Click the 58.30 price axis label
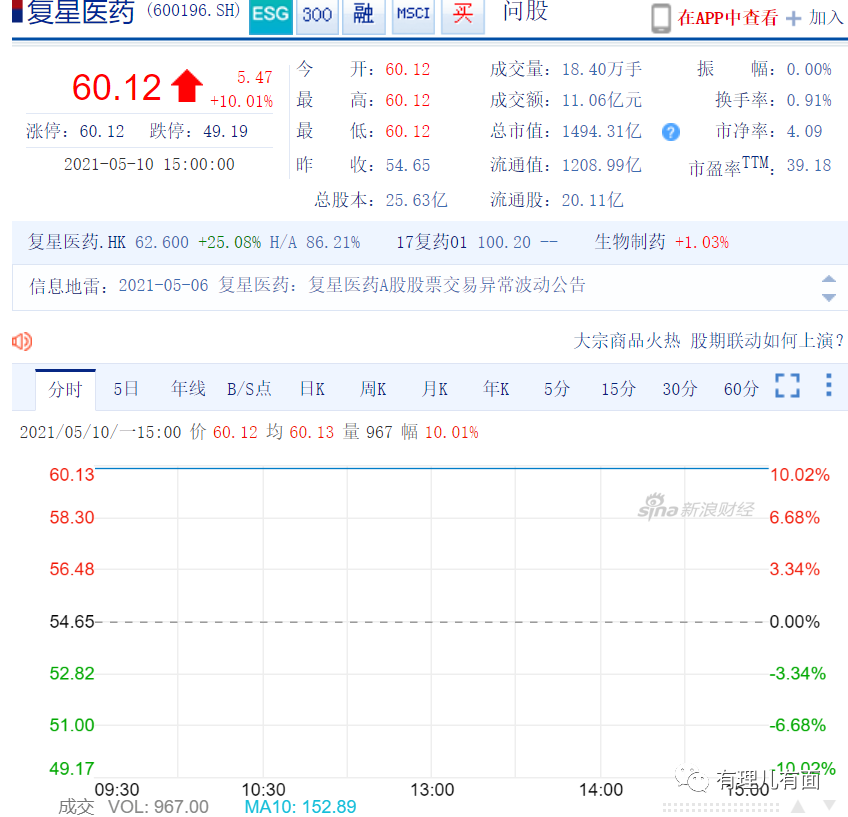 [x=72, y=517]
